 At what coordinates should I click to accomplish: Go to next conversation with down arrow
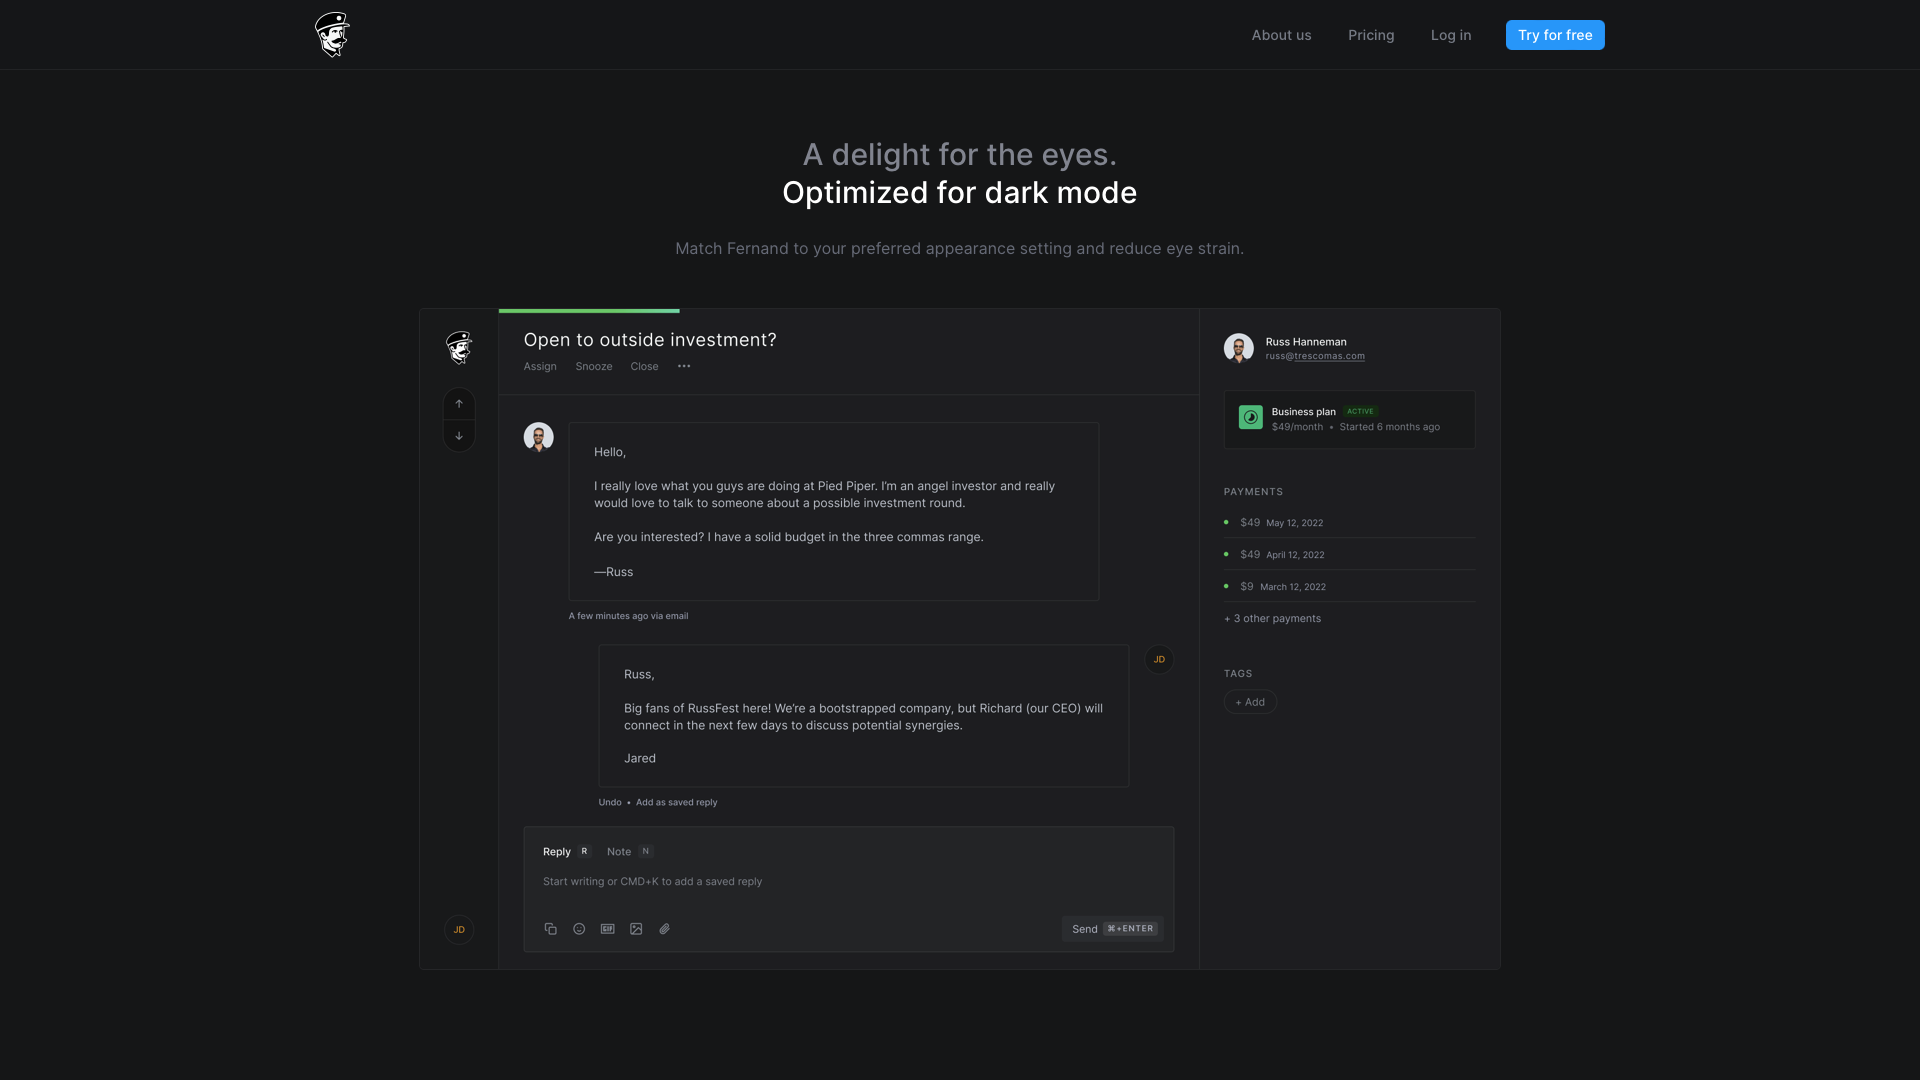[x=459, y=436]
